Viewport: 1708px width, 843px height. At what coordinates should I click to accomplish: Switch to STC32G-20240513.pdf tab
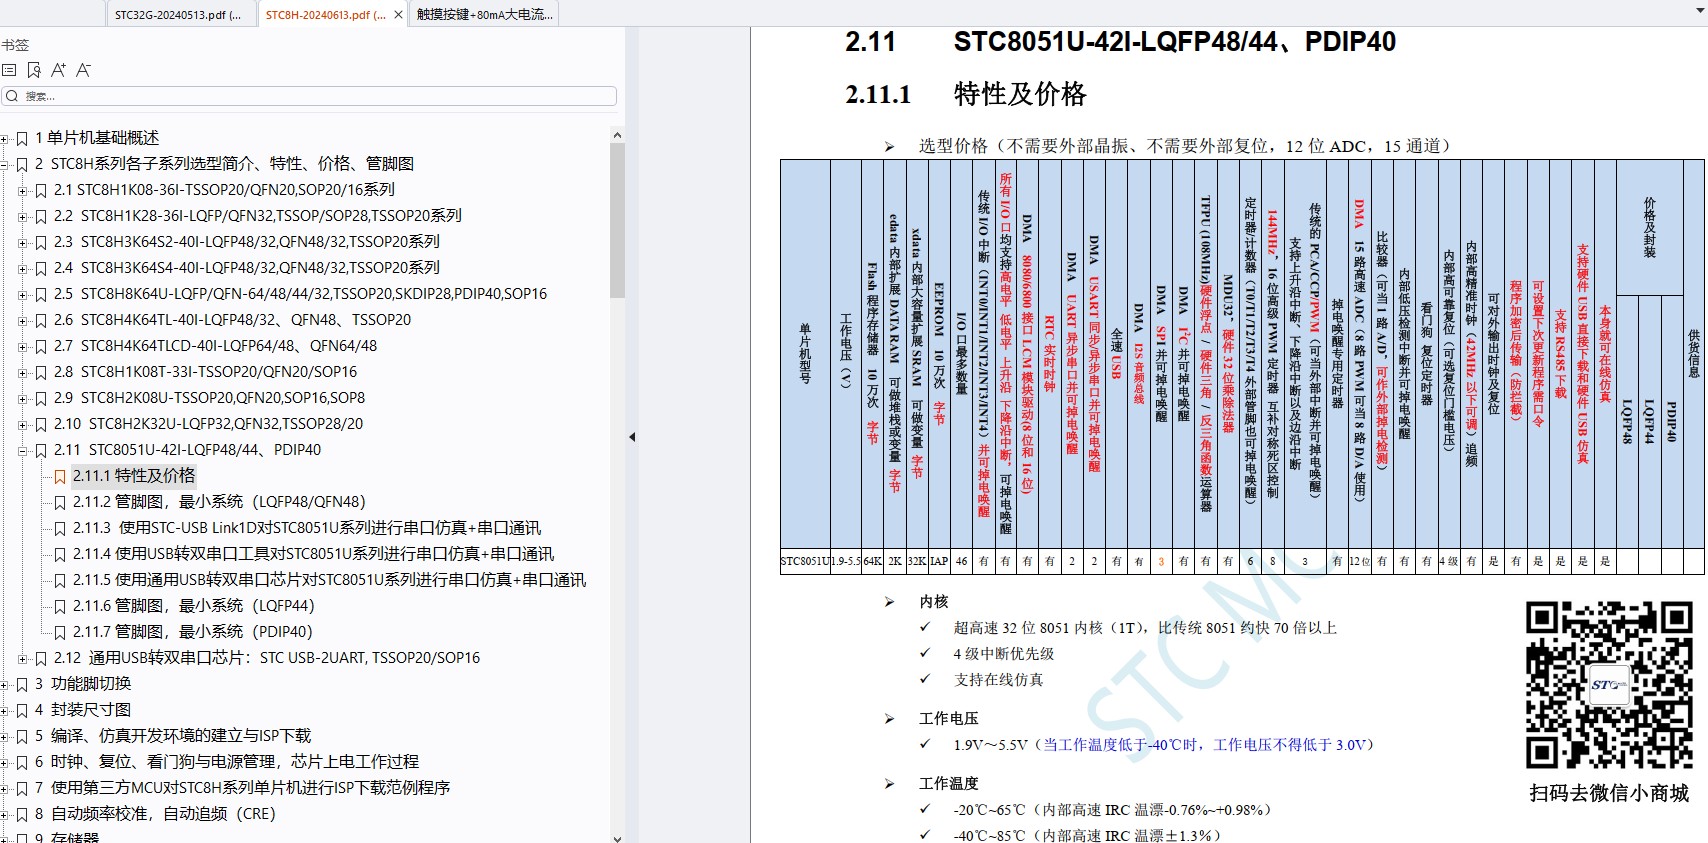coord(180,14)
